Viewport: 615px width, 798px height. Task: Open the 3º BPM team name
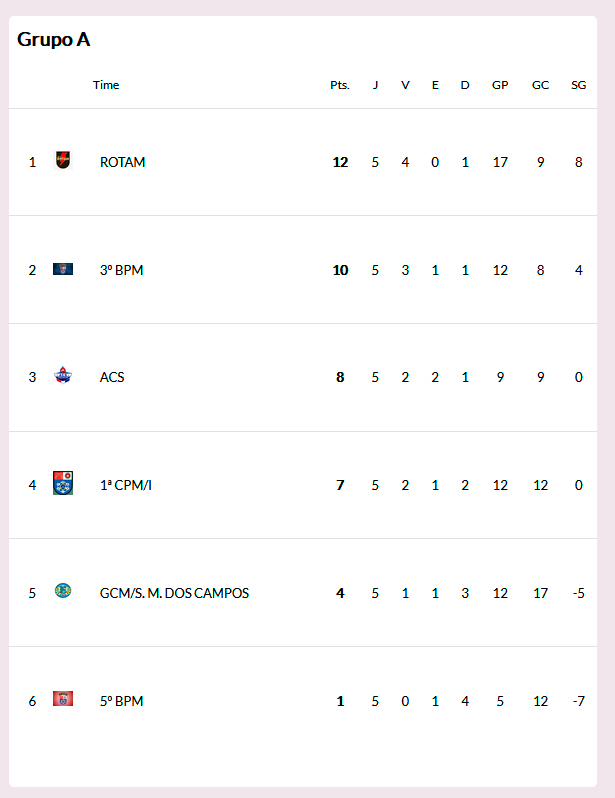[121, 270]
